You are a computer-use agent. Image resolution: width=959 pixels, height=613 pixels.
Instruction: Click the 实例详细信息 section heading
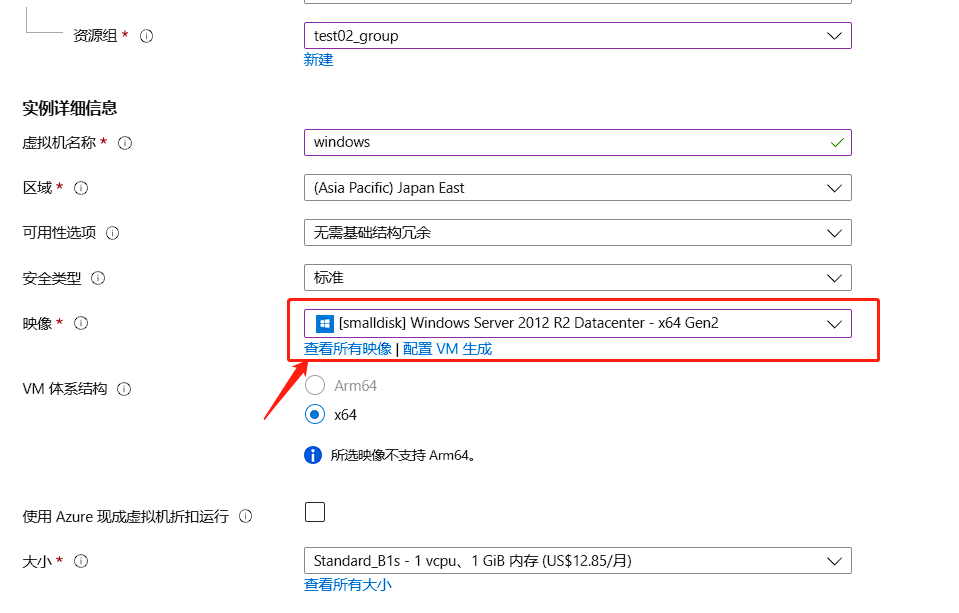click(70, 108)
